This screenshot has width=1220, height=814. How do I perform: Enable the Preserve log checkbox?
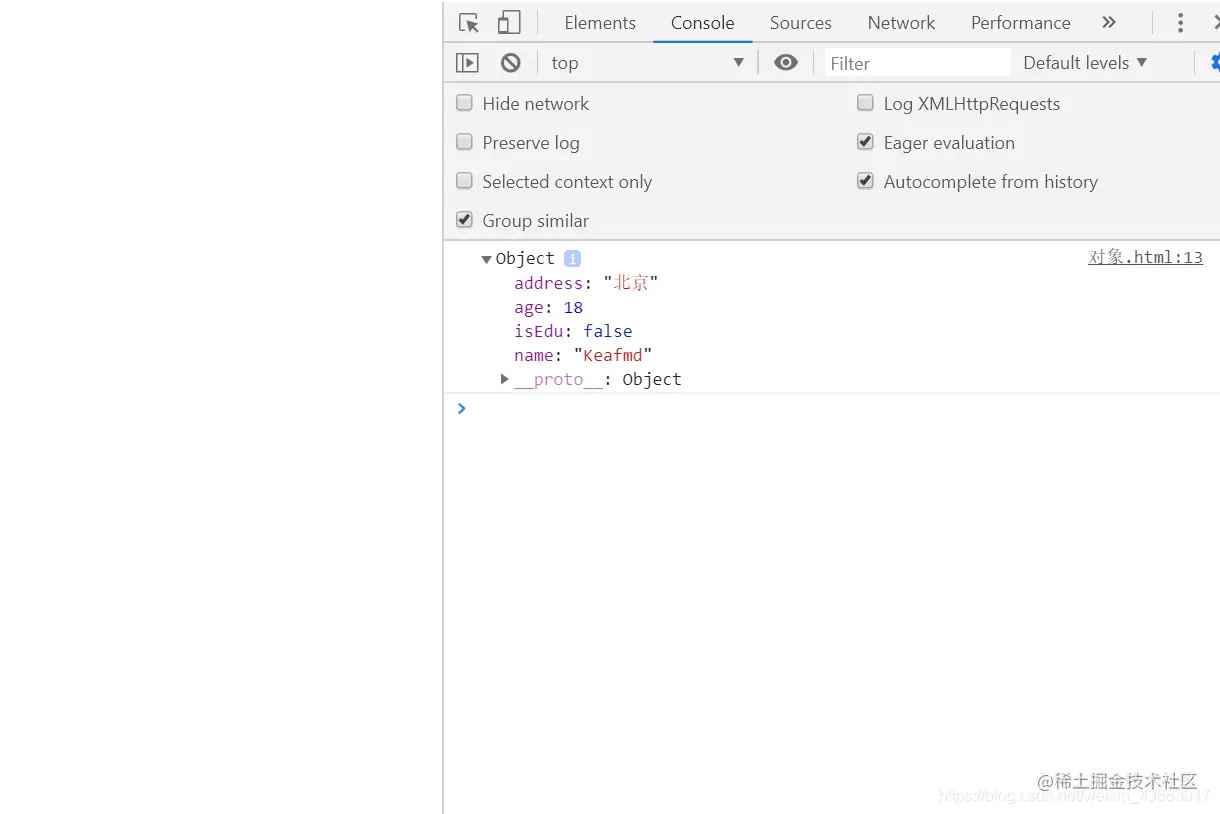click(464, 142)
